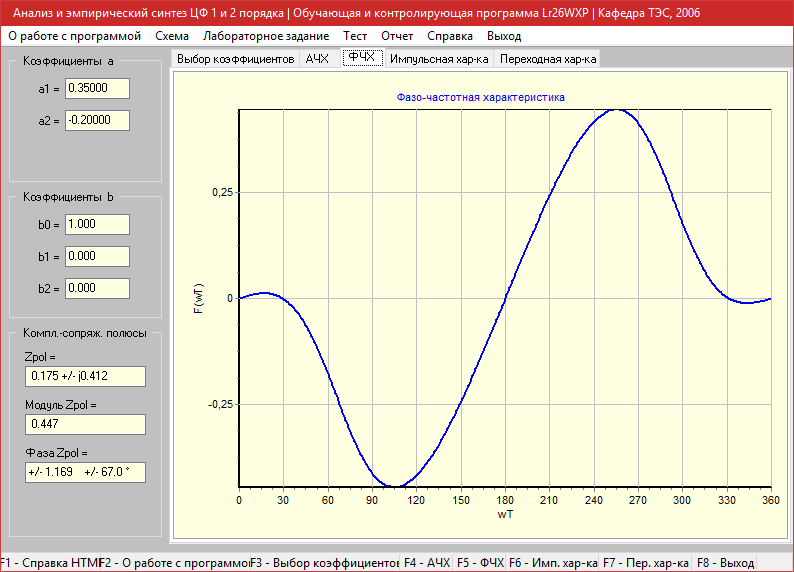Switch to 'Переходная хар-ка' tab
The width and height of the screenshot is (794, 572).
pos(548,59)
